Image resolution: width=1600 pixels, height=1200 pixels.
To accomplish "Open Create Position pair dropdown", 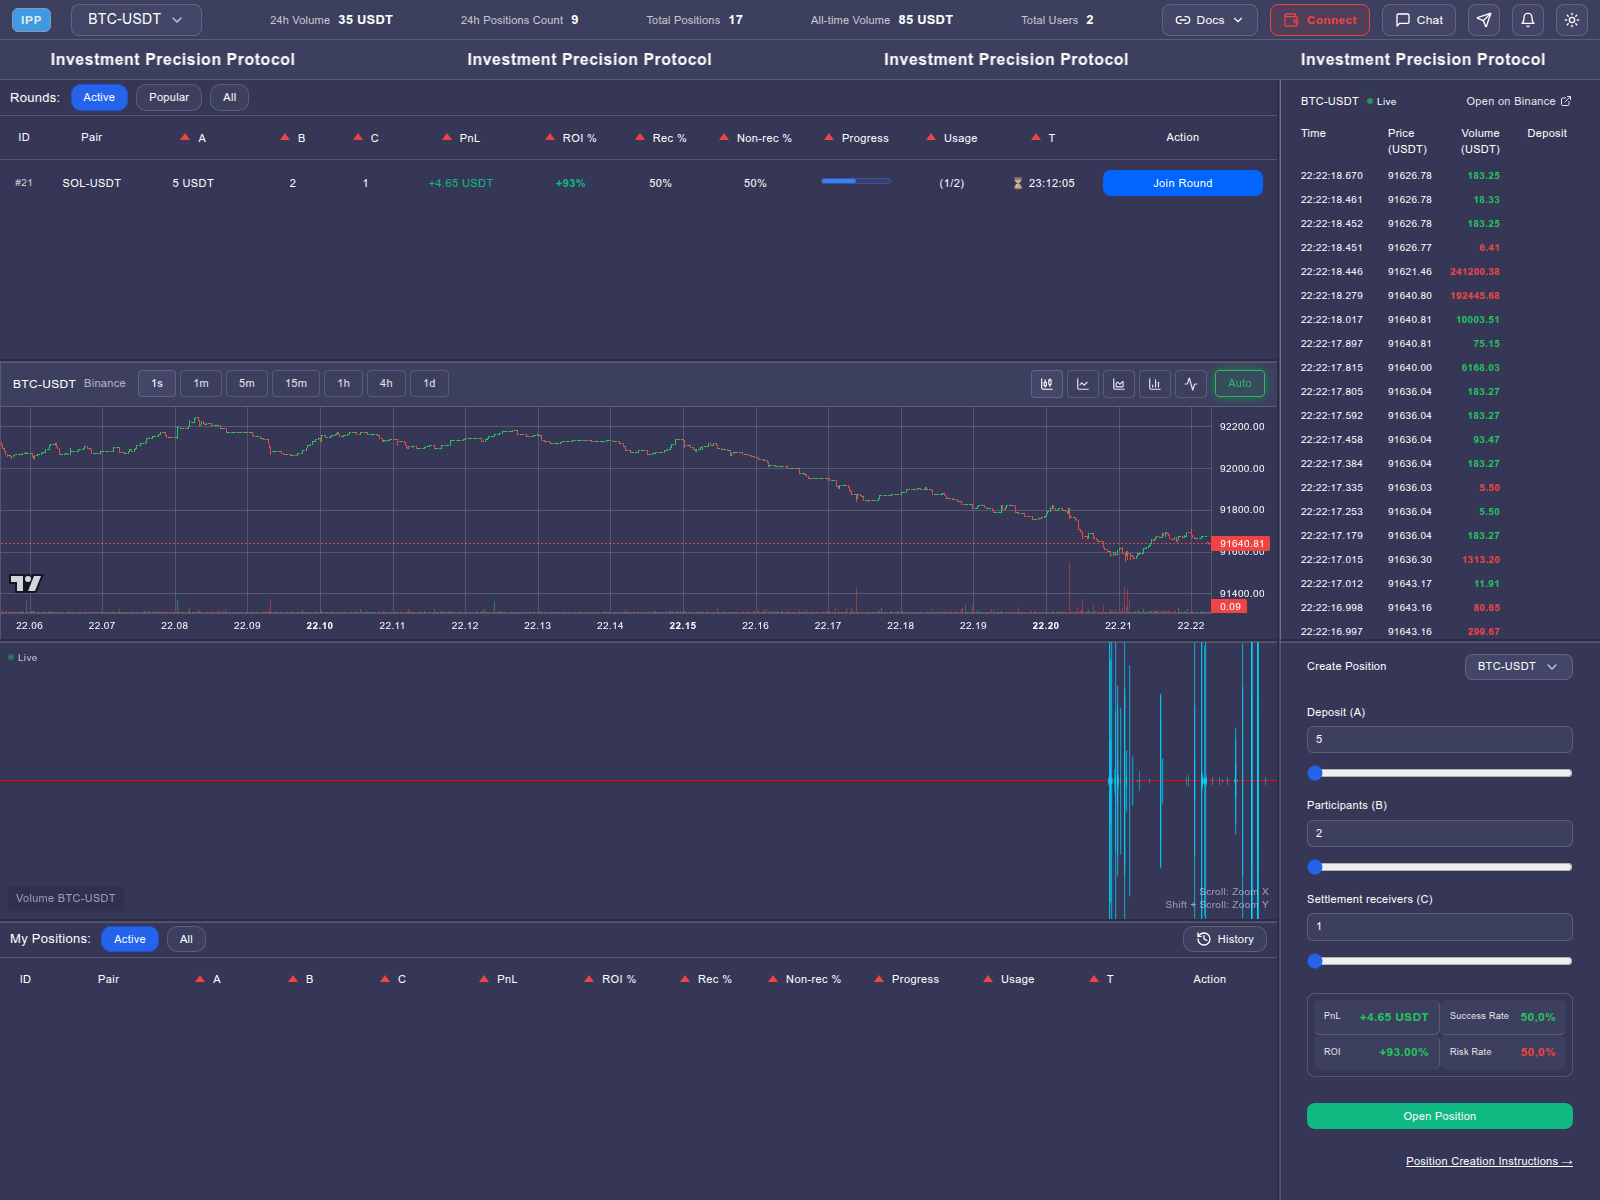I will (x=1517, y=667).
